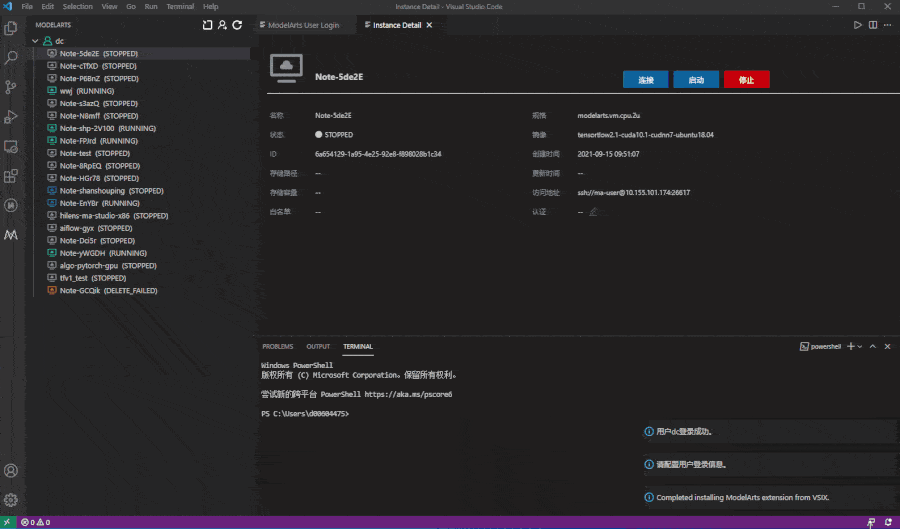Open the View menu

point(109,6)
